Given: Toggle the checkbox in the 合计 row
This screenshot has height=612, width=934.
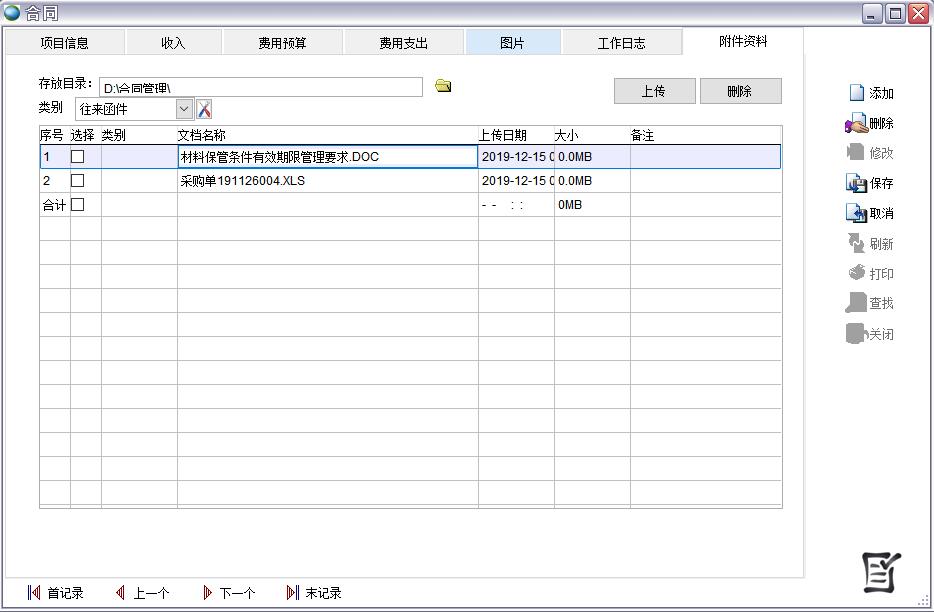Looking at the screenshot, I should (77, 205).
